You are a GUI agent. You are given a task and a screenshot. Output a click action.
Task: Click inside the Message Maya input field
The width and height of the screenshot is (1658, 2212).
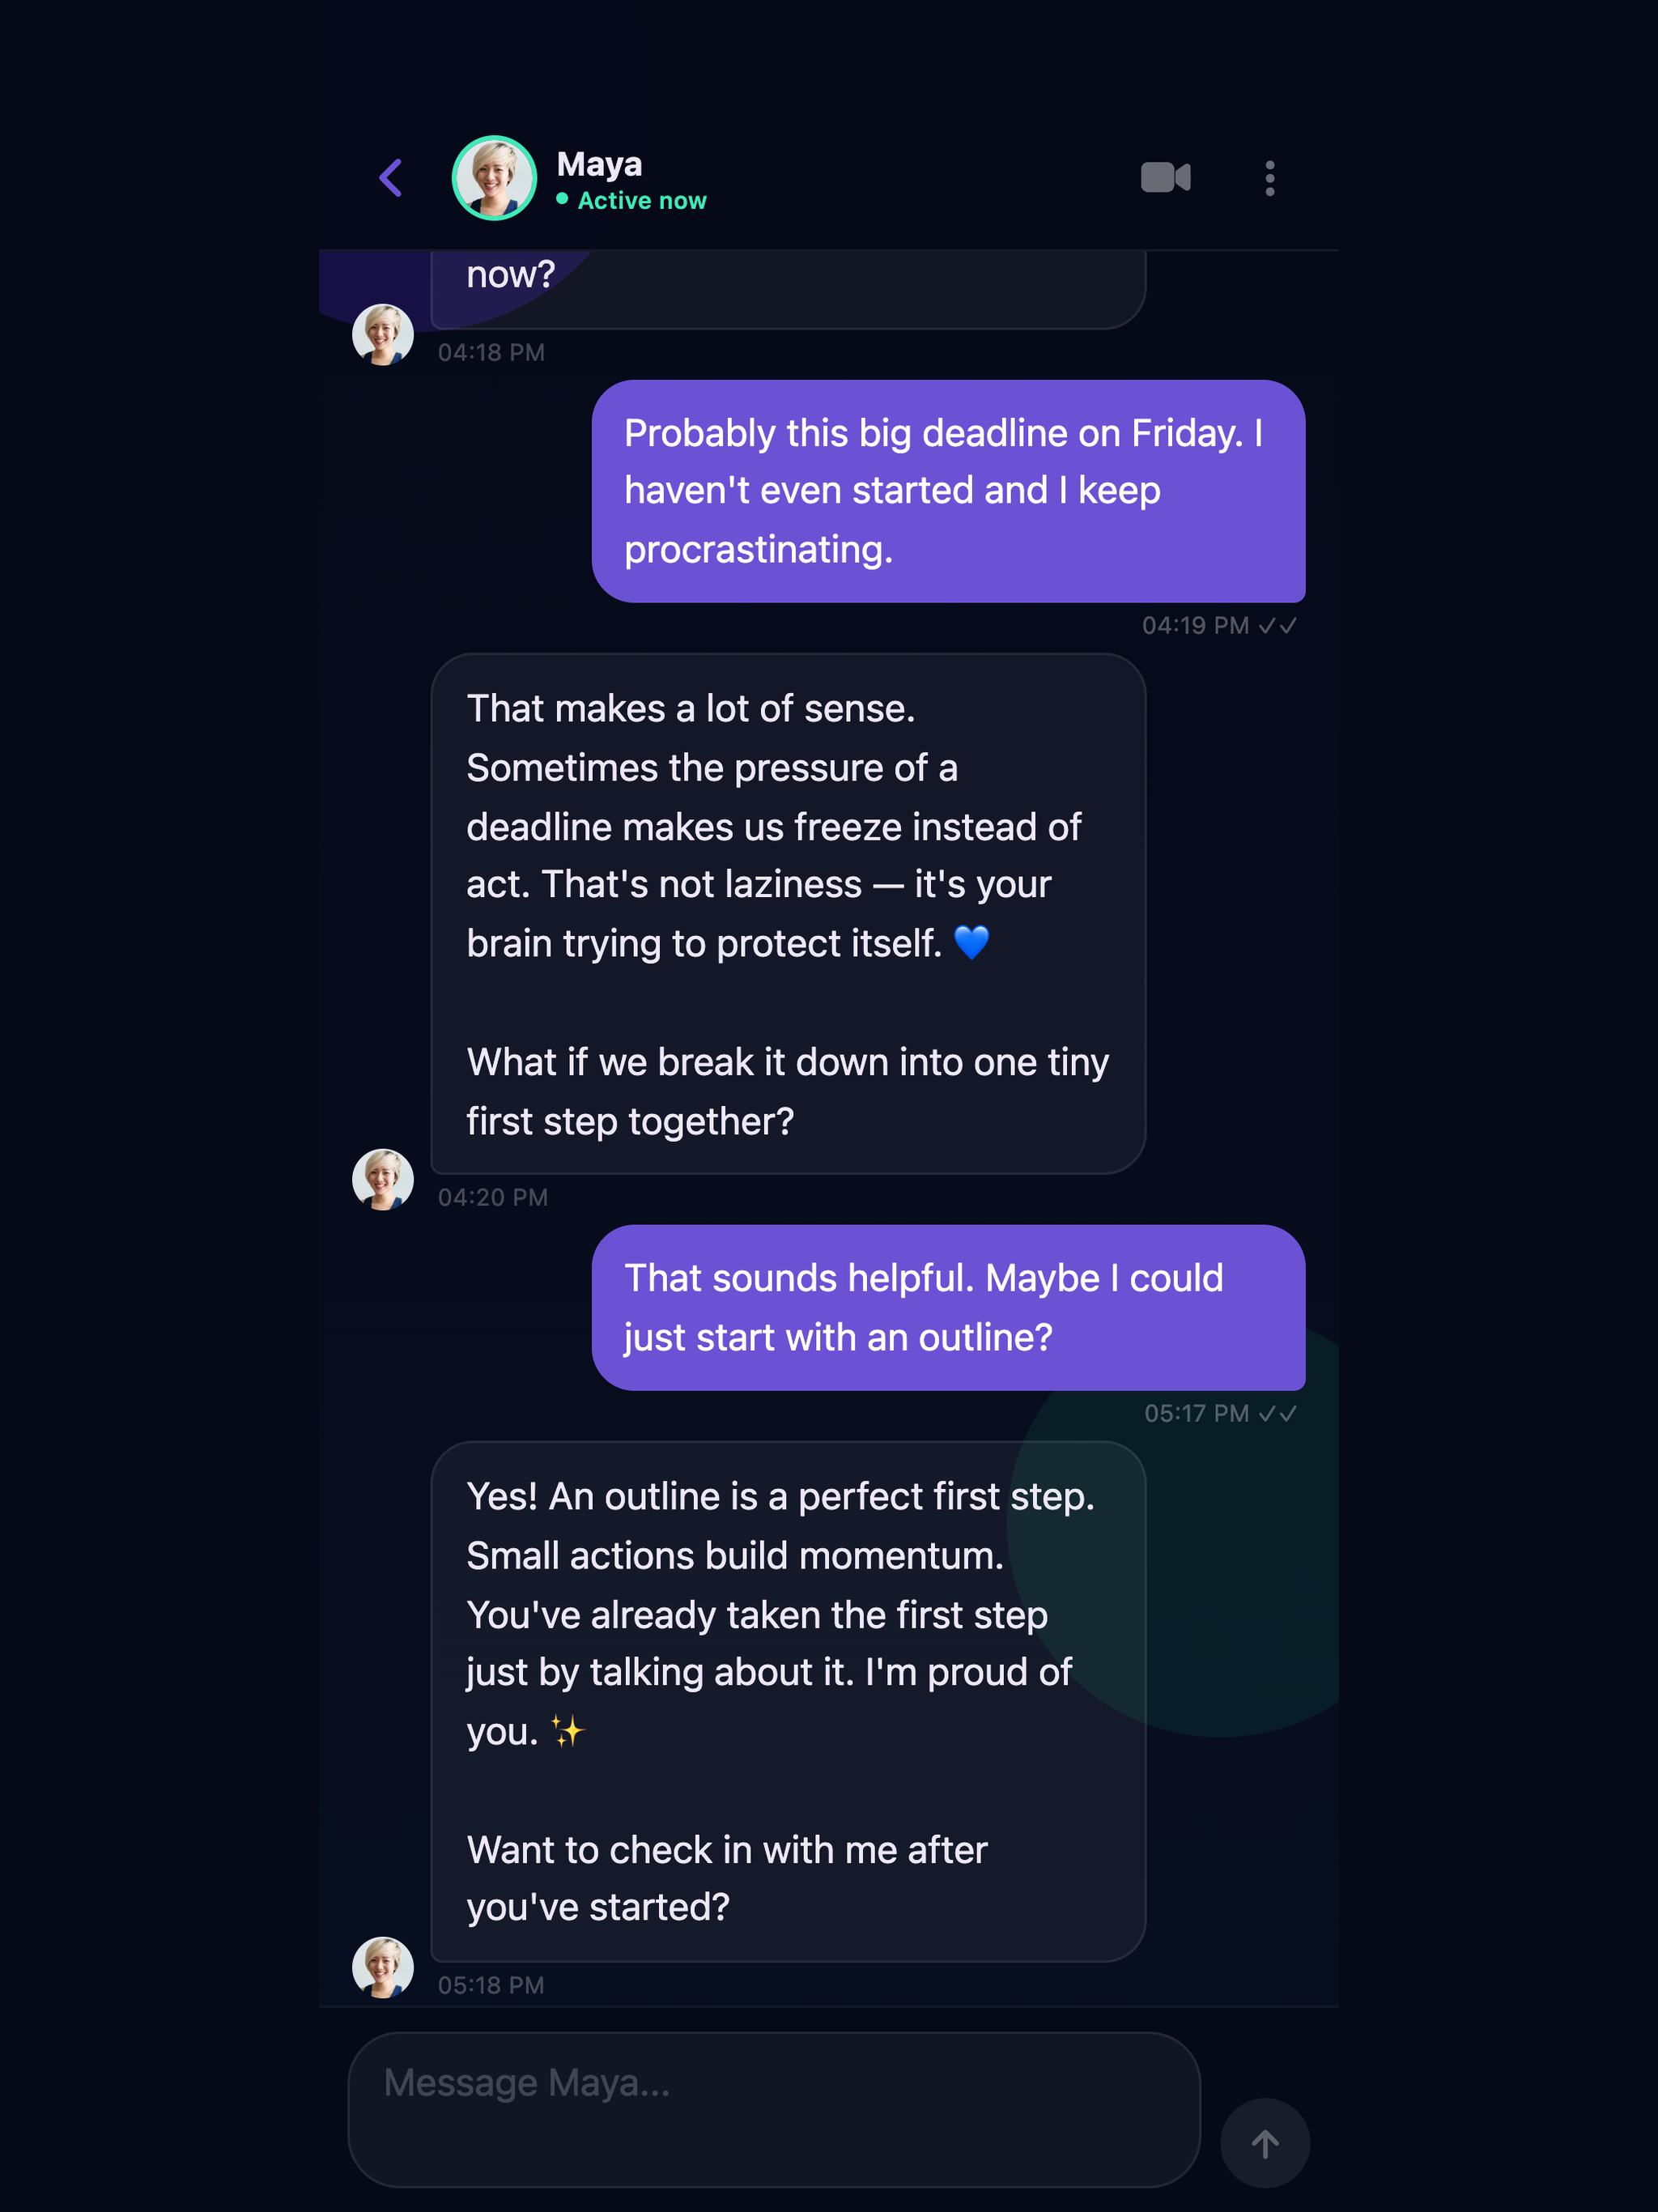(773, 2109)
